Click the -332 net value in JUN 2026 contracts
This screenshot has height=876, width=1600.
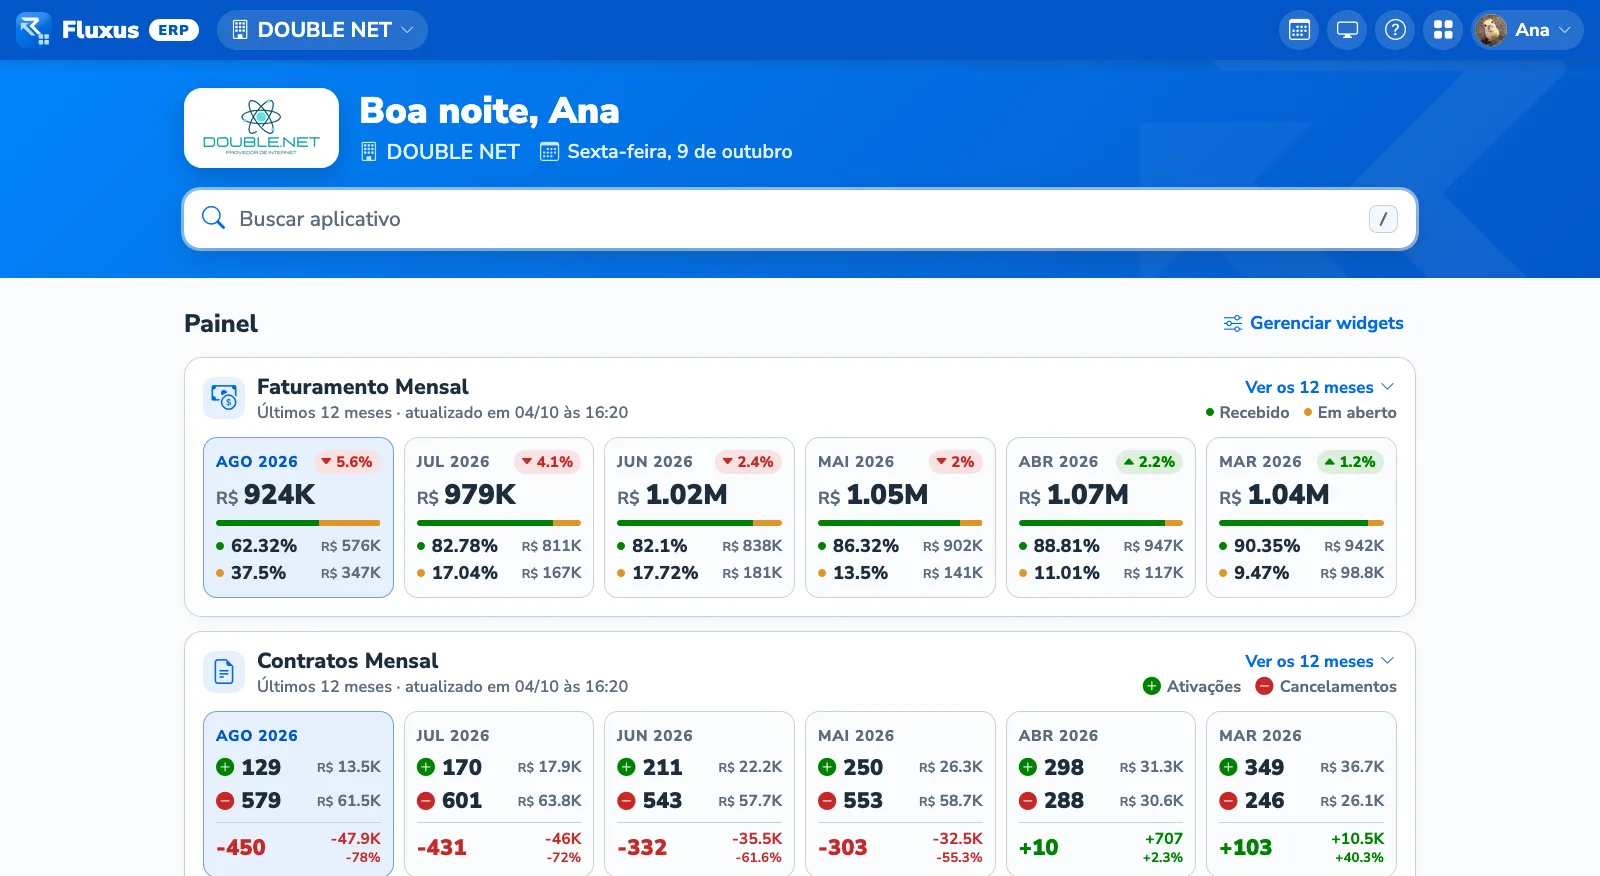pos(642,847)
